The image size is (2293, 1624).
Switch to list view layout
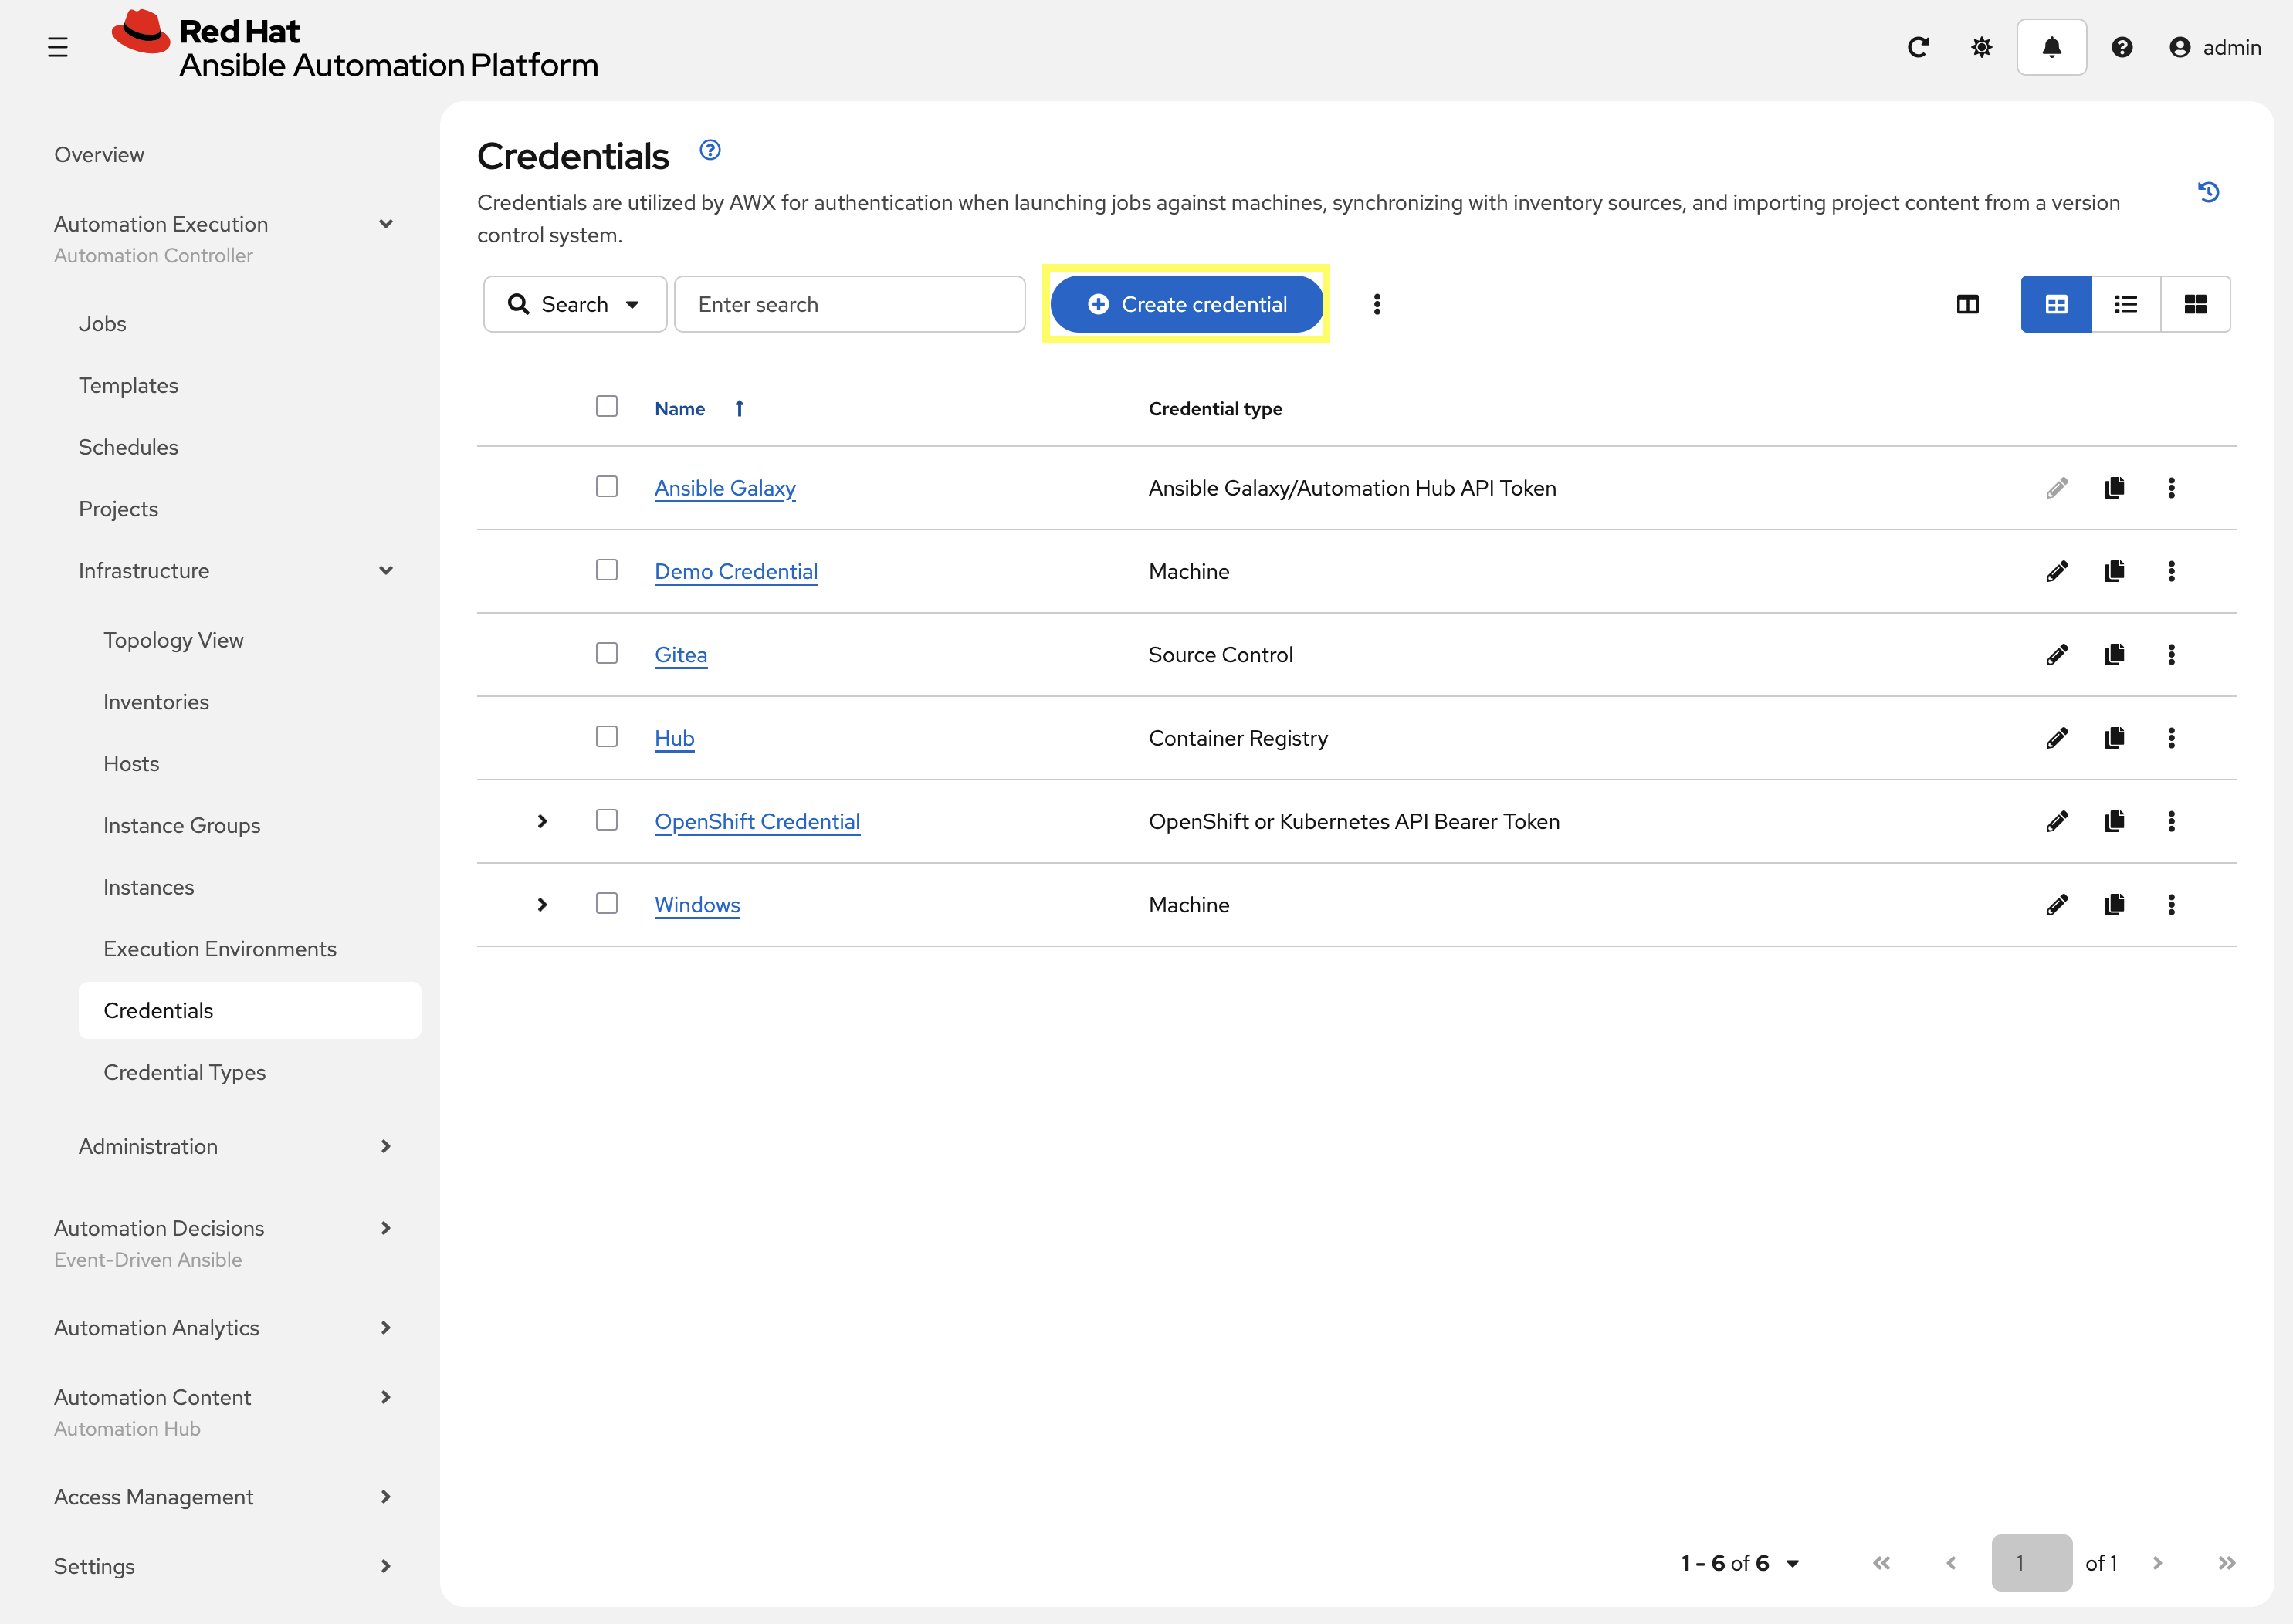2125,304
